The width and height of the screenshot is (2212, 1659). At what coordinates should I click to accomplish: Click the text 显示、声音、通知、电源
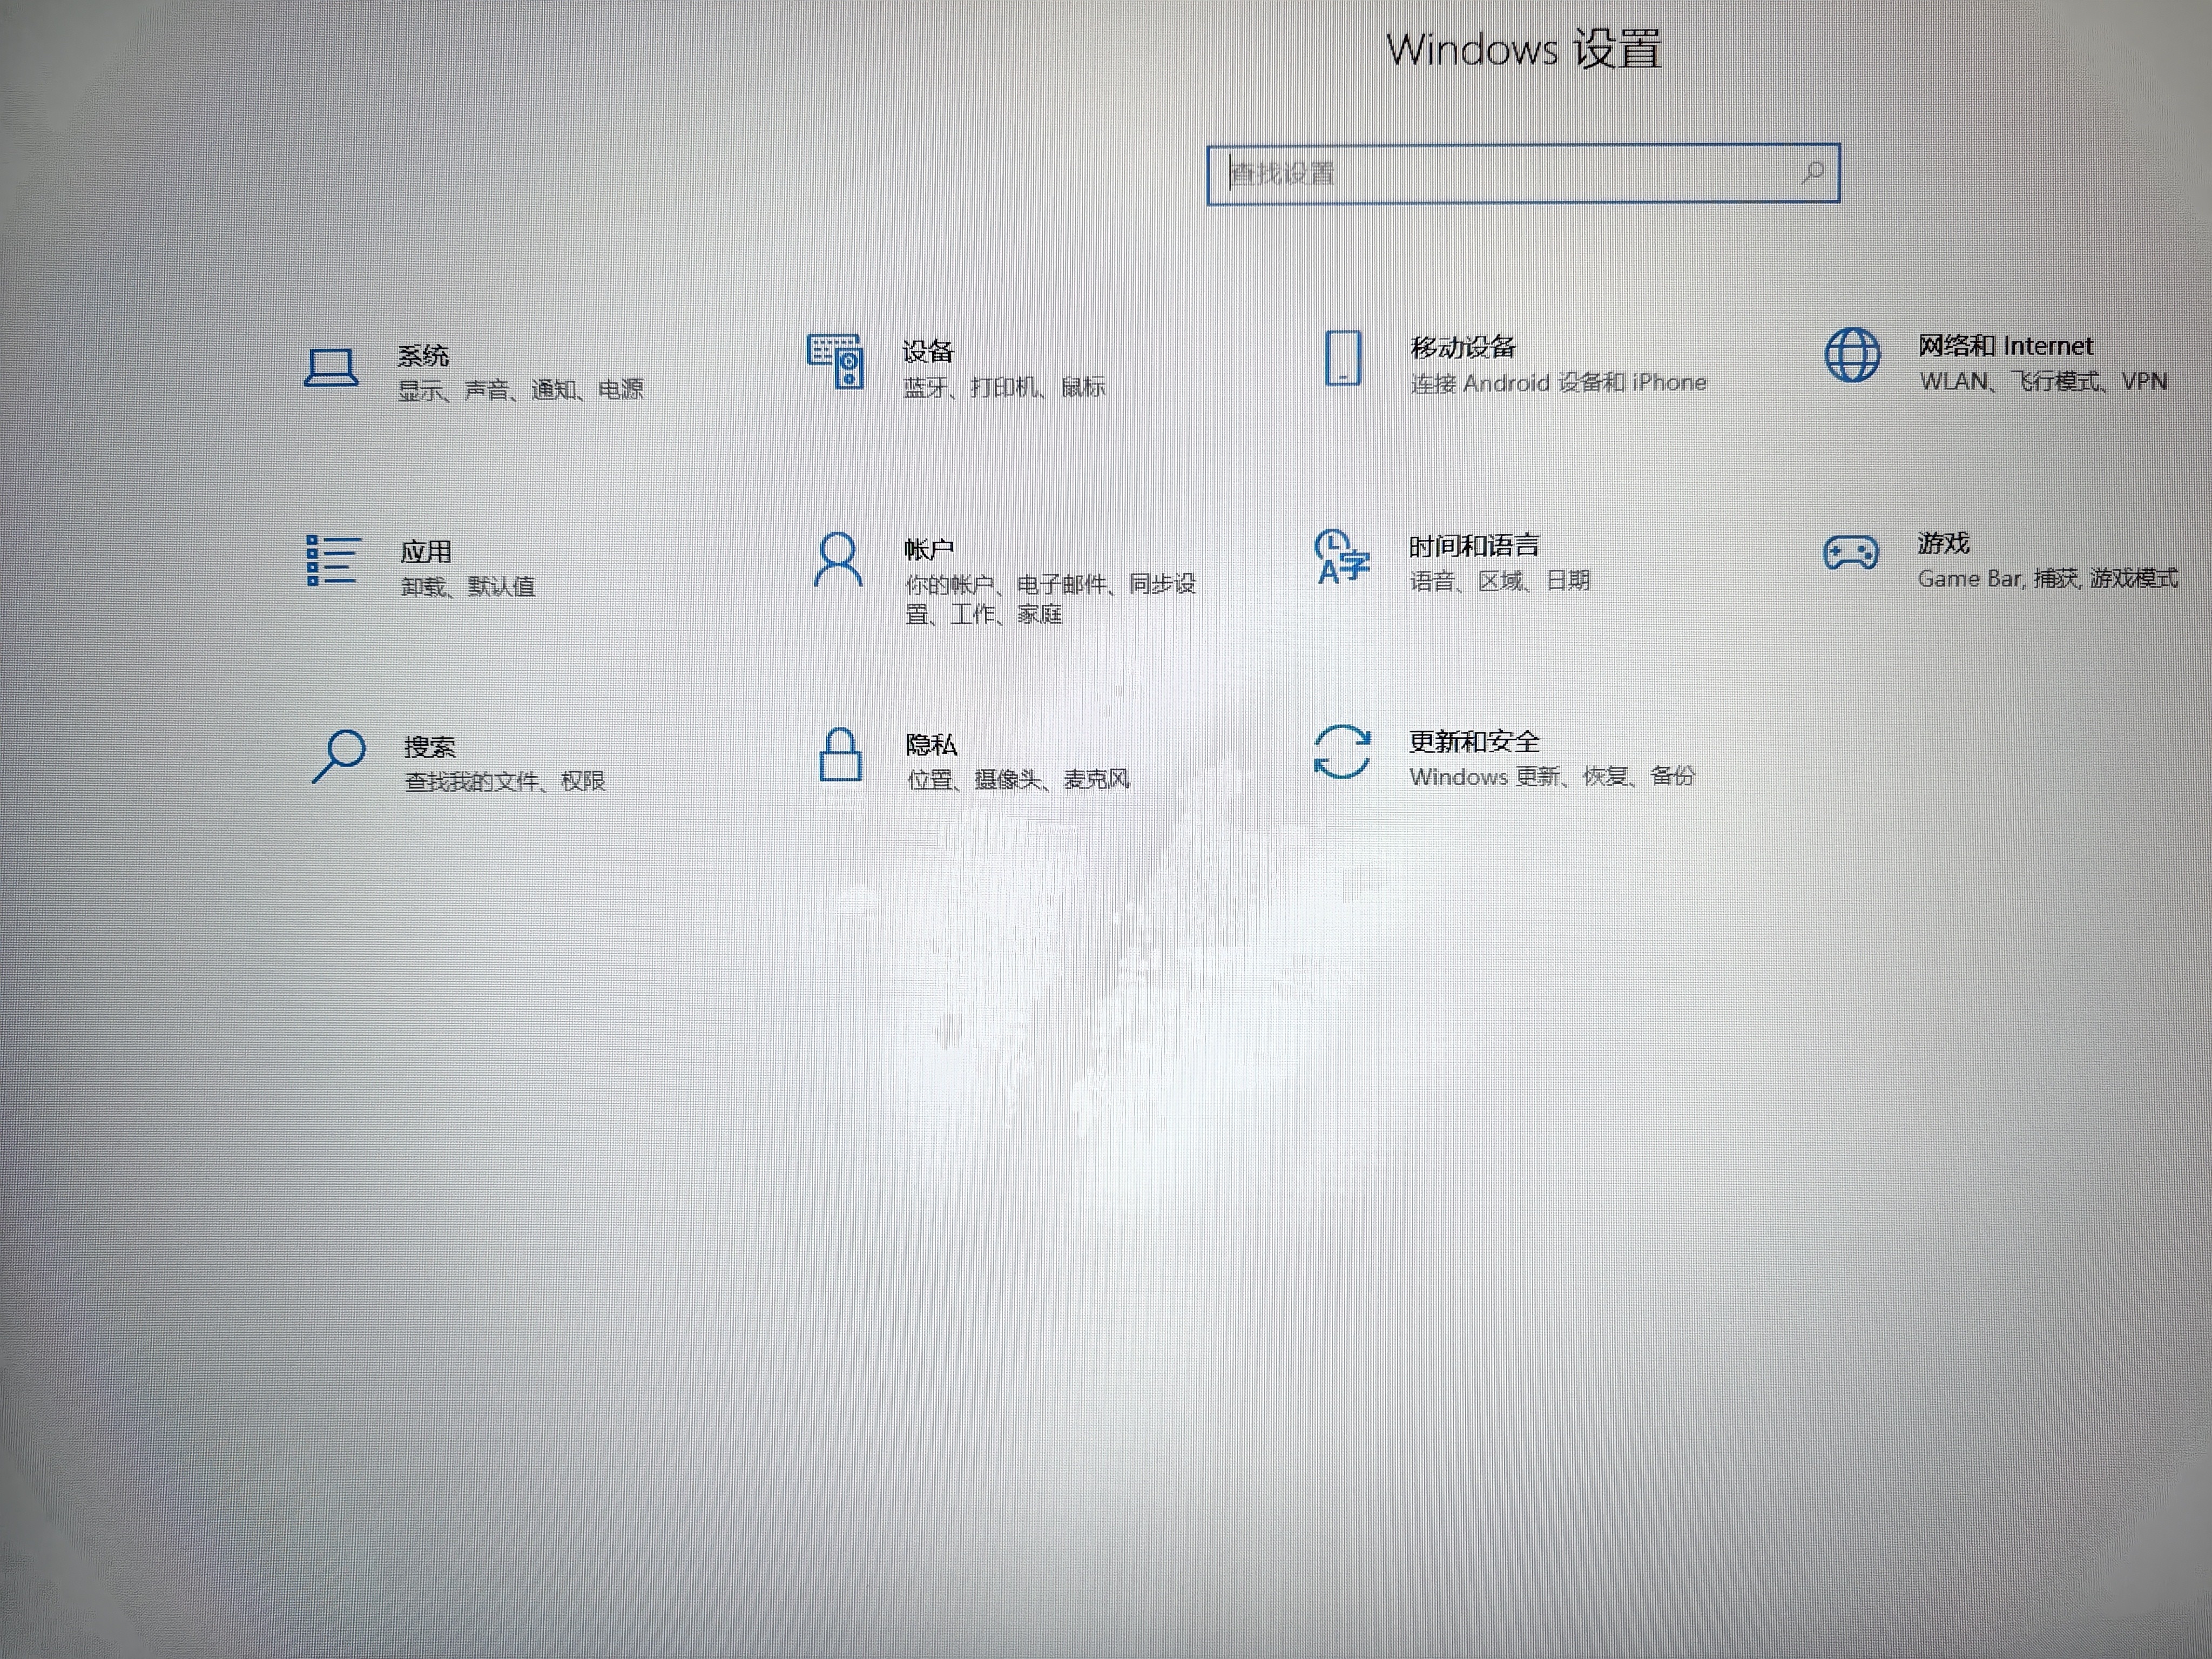[520, 389]
